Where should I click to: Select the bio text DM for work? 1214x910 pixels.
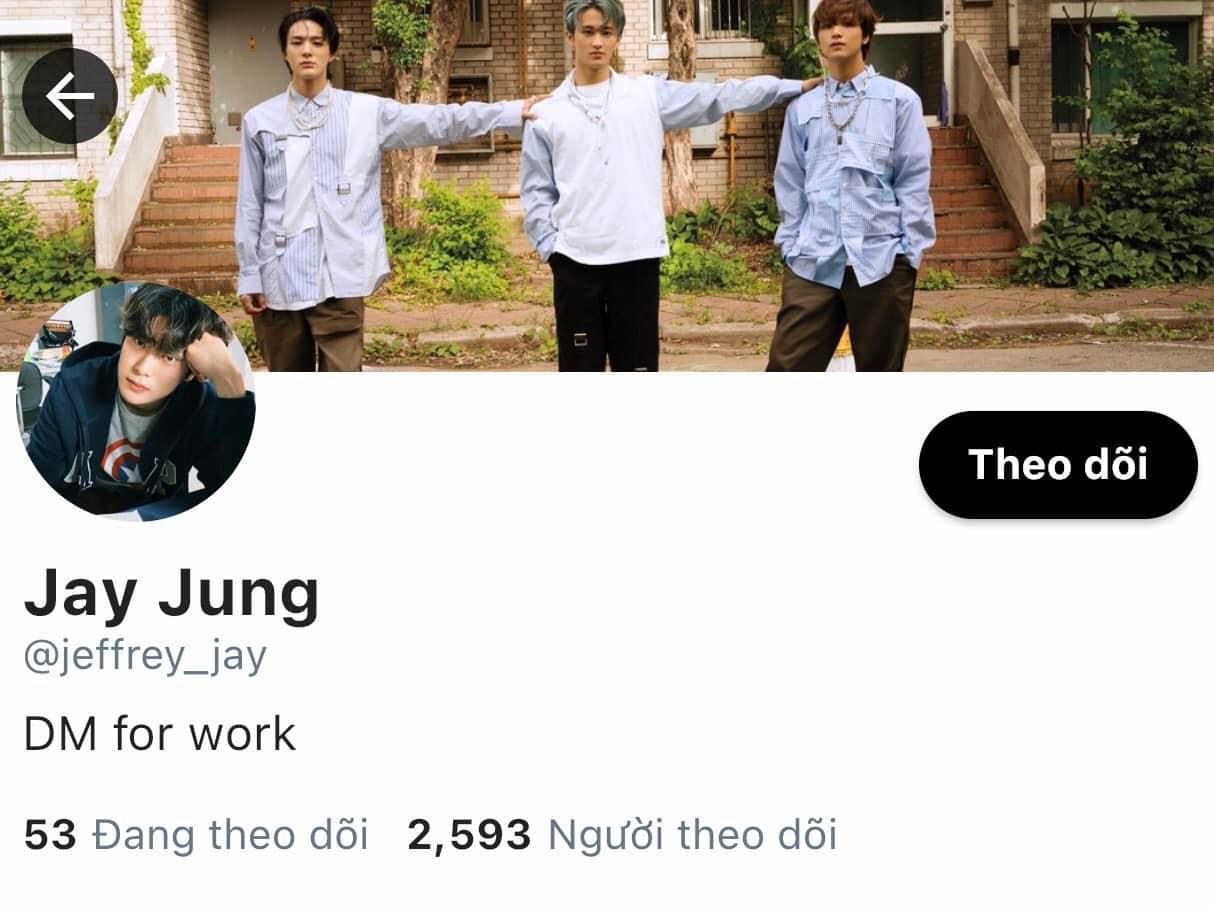point(160,734)
